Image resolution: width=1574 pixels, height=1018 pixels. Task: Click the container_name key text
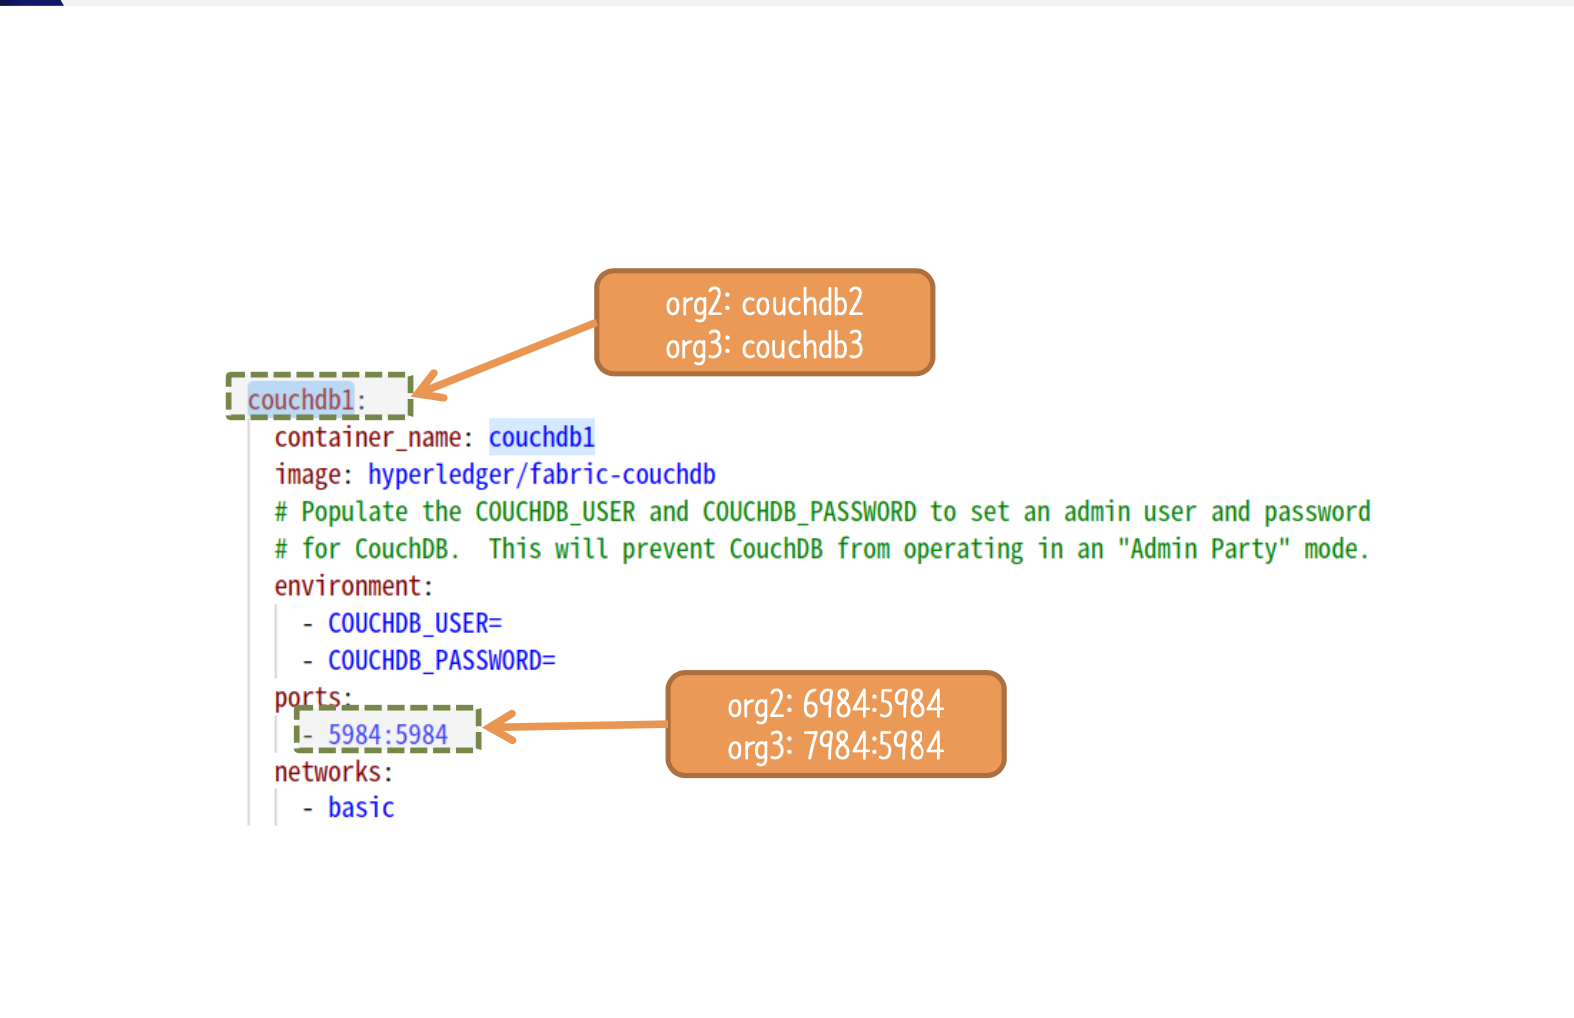click(x=368, y=438)
